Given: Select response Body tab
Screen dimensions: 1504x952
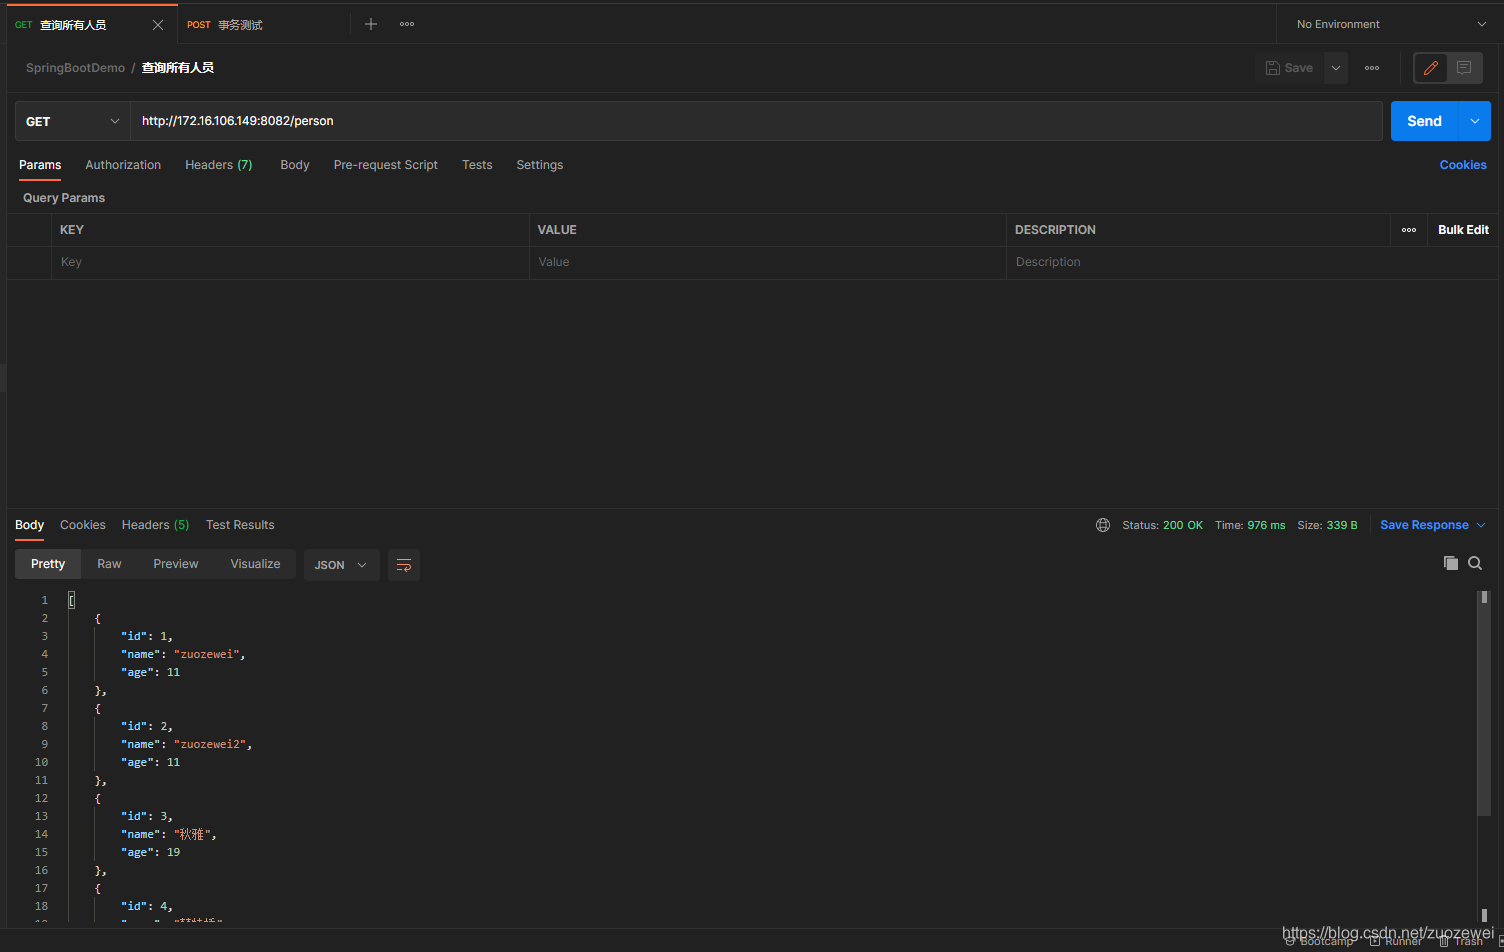Looking at the screenshot, I should point(29,525).
